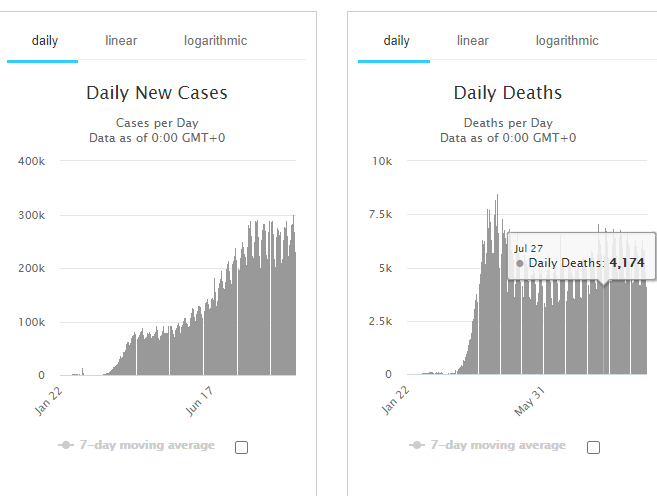657x496 pixels.
Task: Select daily tab in Daily New Cases chart
Action: pyautogui.click(x=45, y=41)
